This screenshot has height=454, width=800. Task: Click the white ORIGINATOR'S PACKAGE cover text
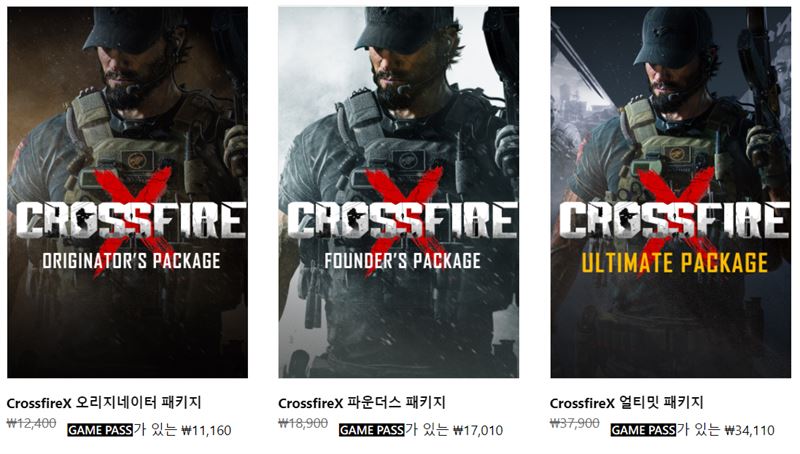(x=131, y=261)
